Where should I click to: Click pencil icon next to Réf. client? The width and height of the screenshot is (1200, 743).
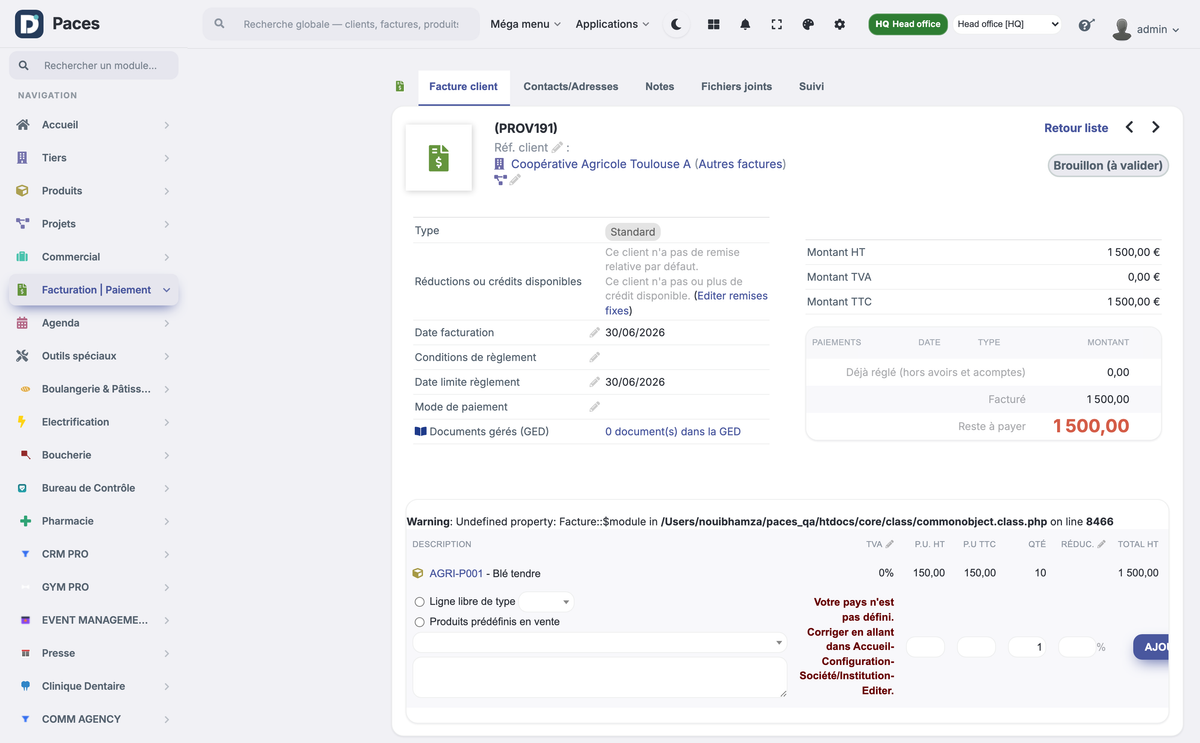pyautogui.click(x=557, y=147)
